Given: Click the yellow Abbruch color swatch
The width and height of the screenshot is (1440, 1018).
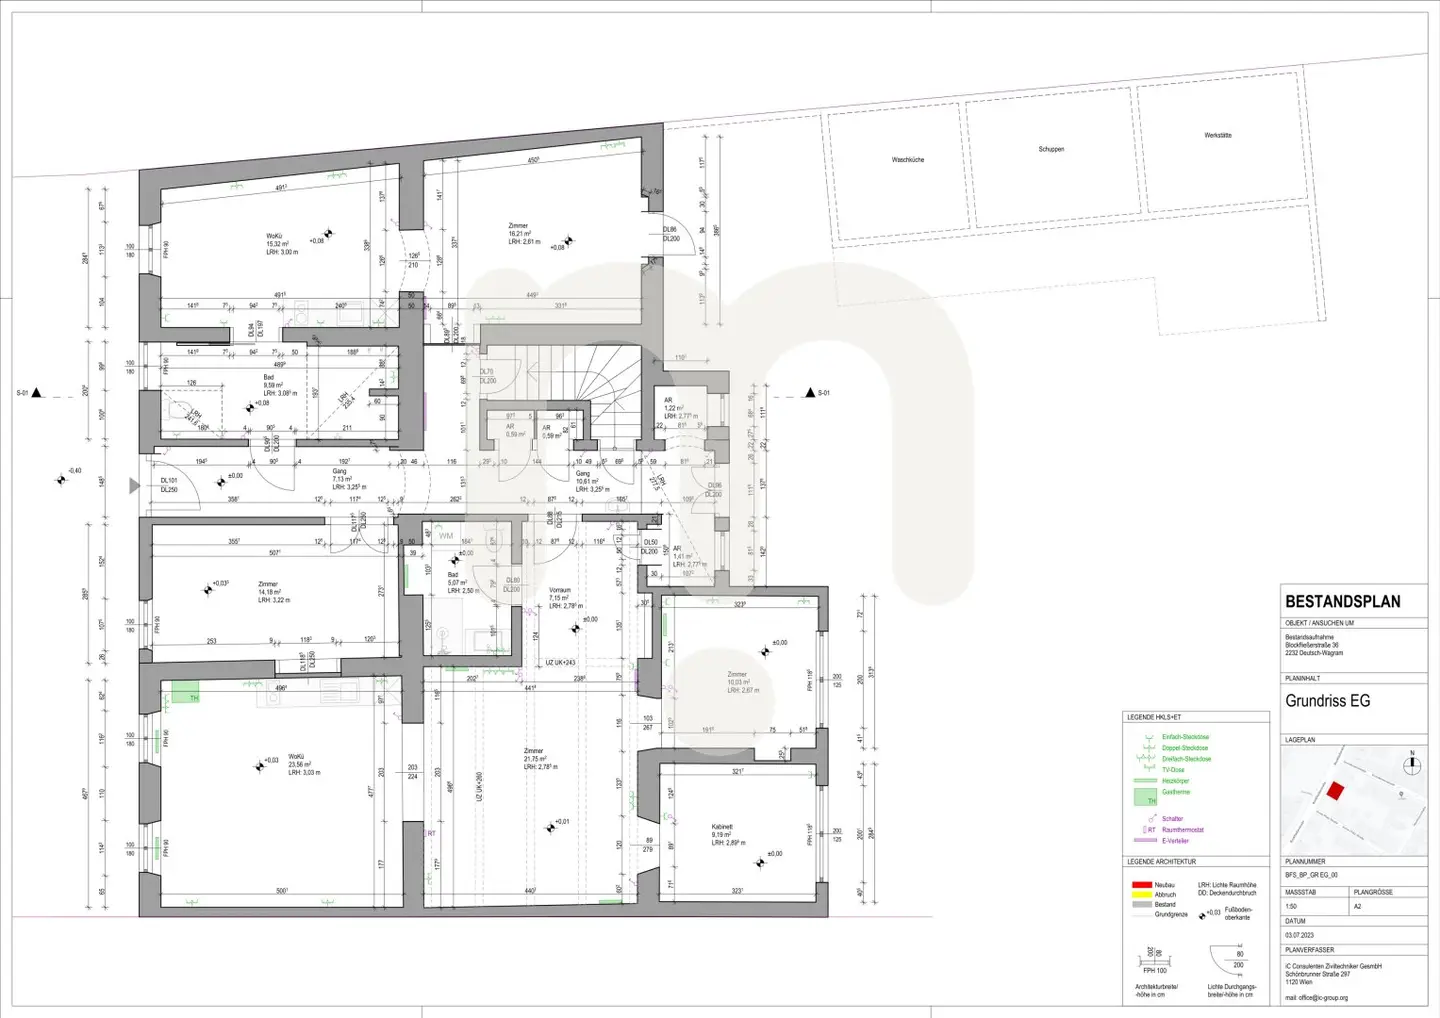Looking at the screenshot, I should point(1141,895).
